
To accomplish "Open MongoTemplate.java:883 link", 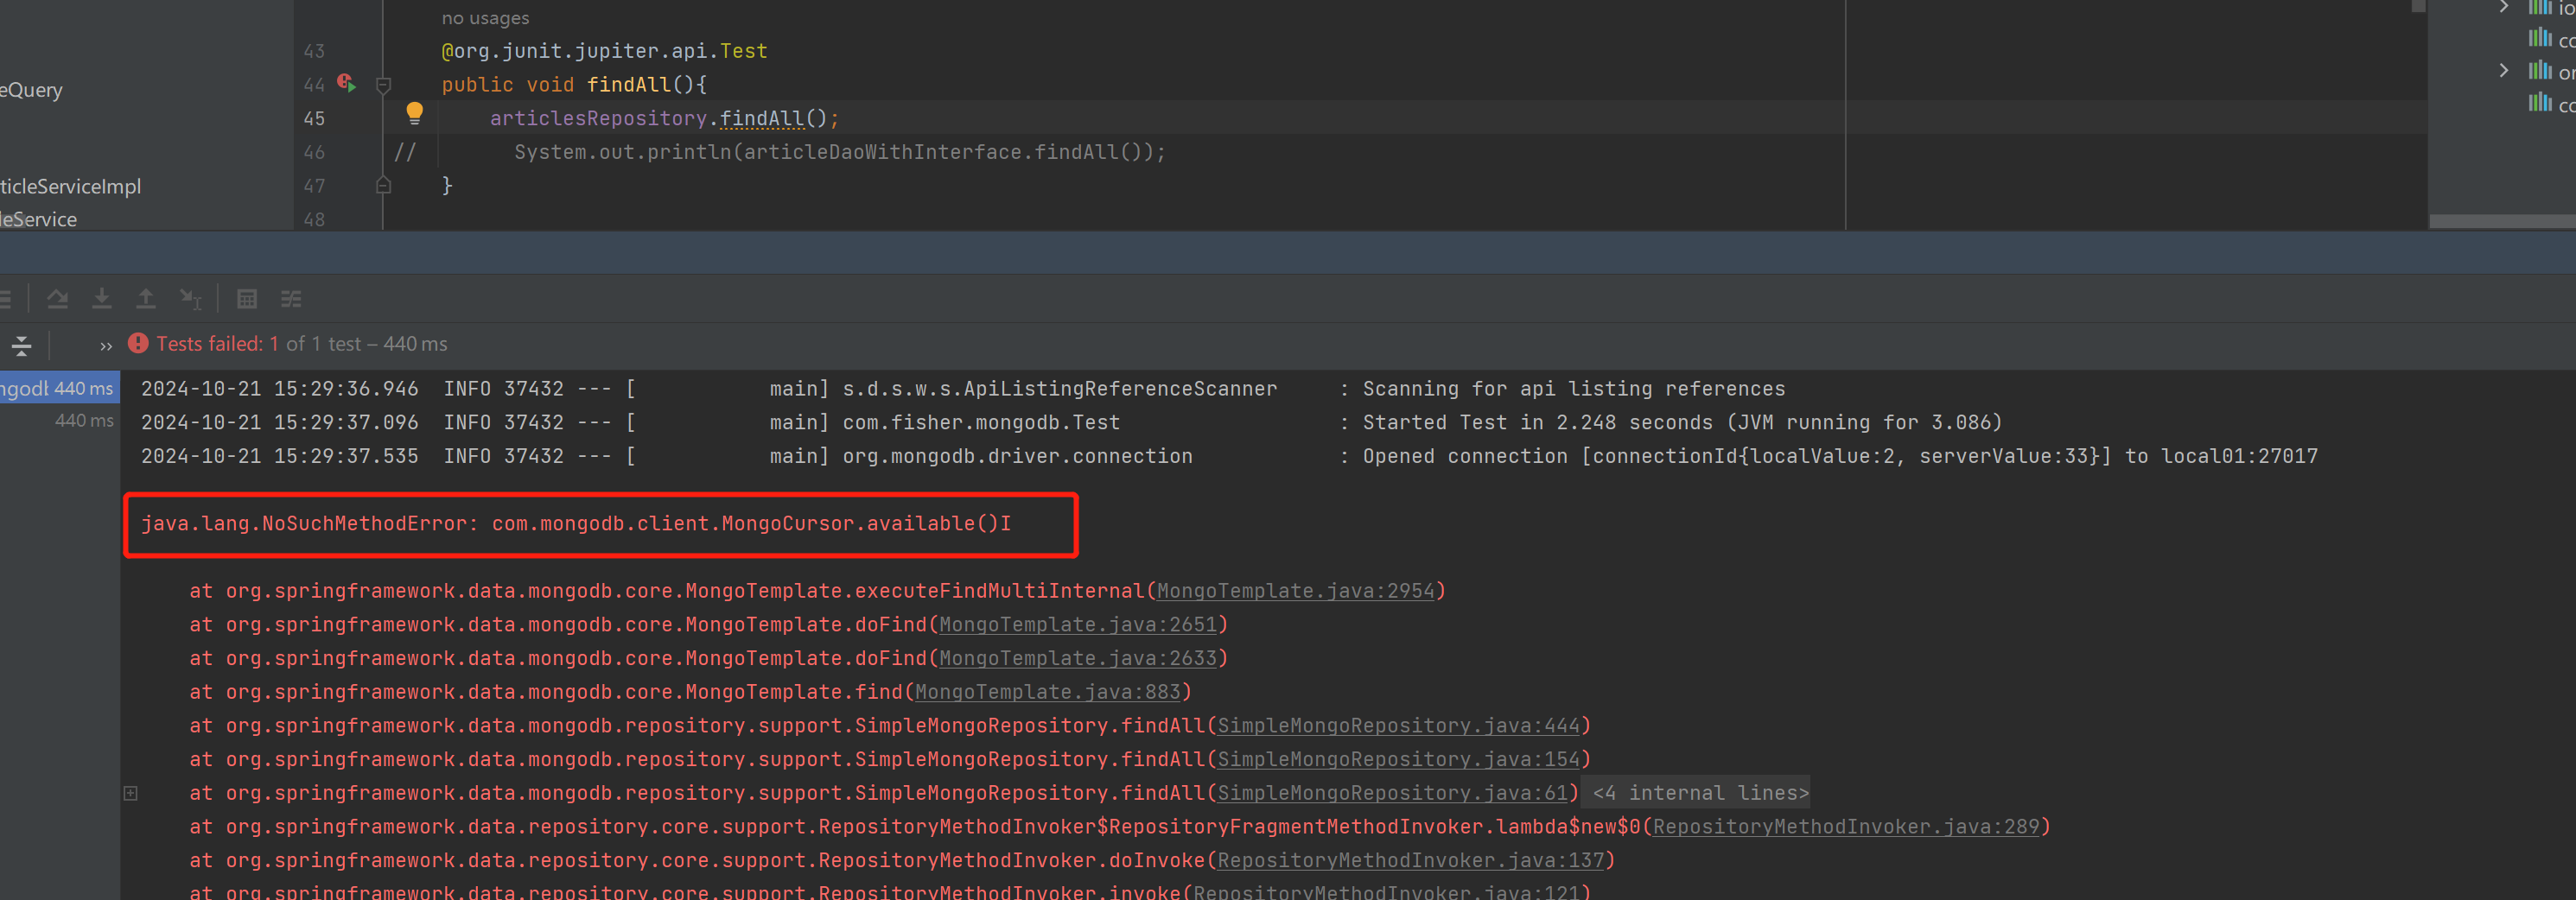I will [1047, 692].
